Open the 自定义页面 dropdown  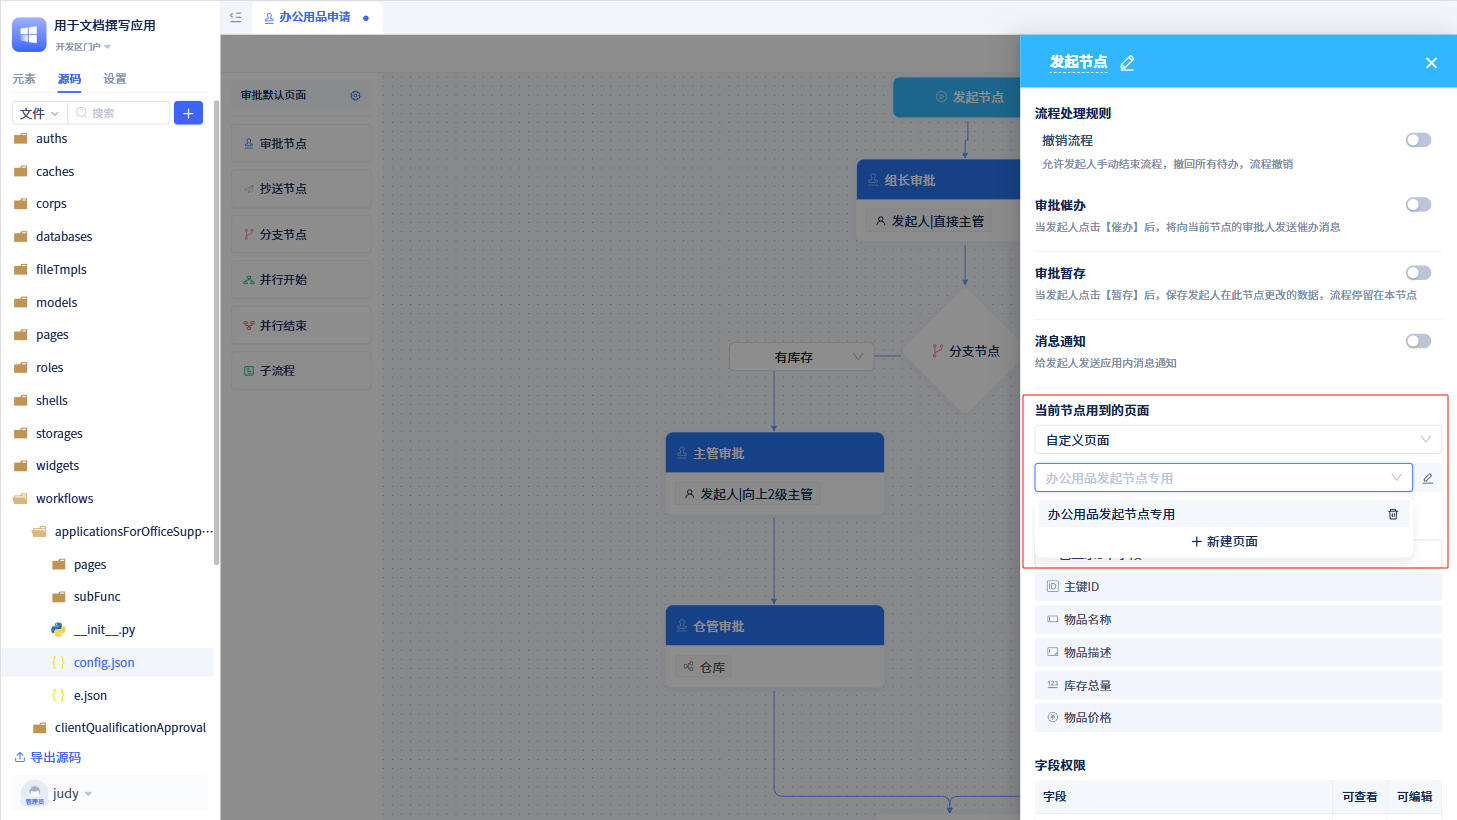[x=1238, y=440]
